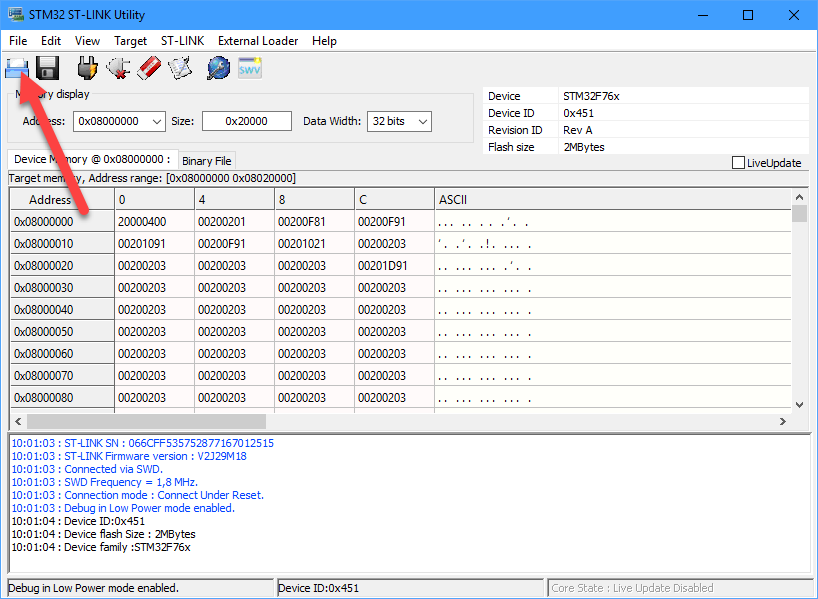Switch to the Binary File tab

click(207, 161)
